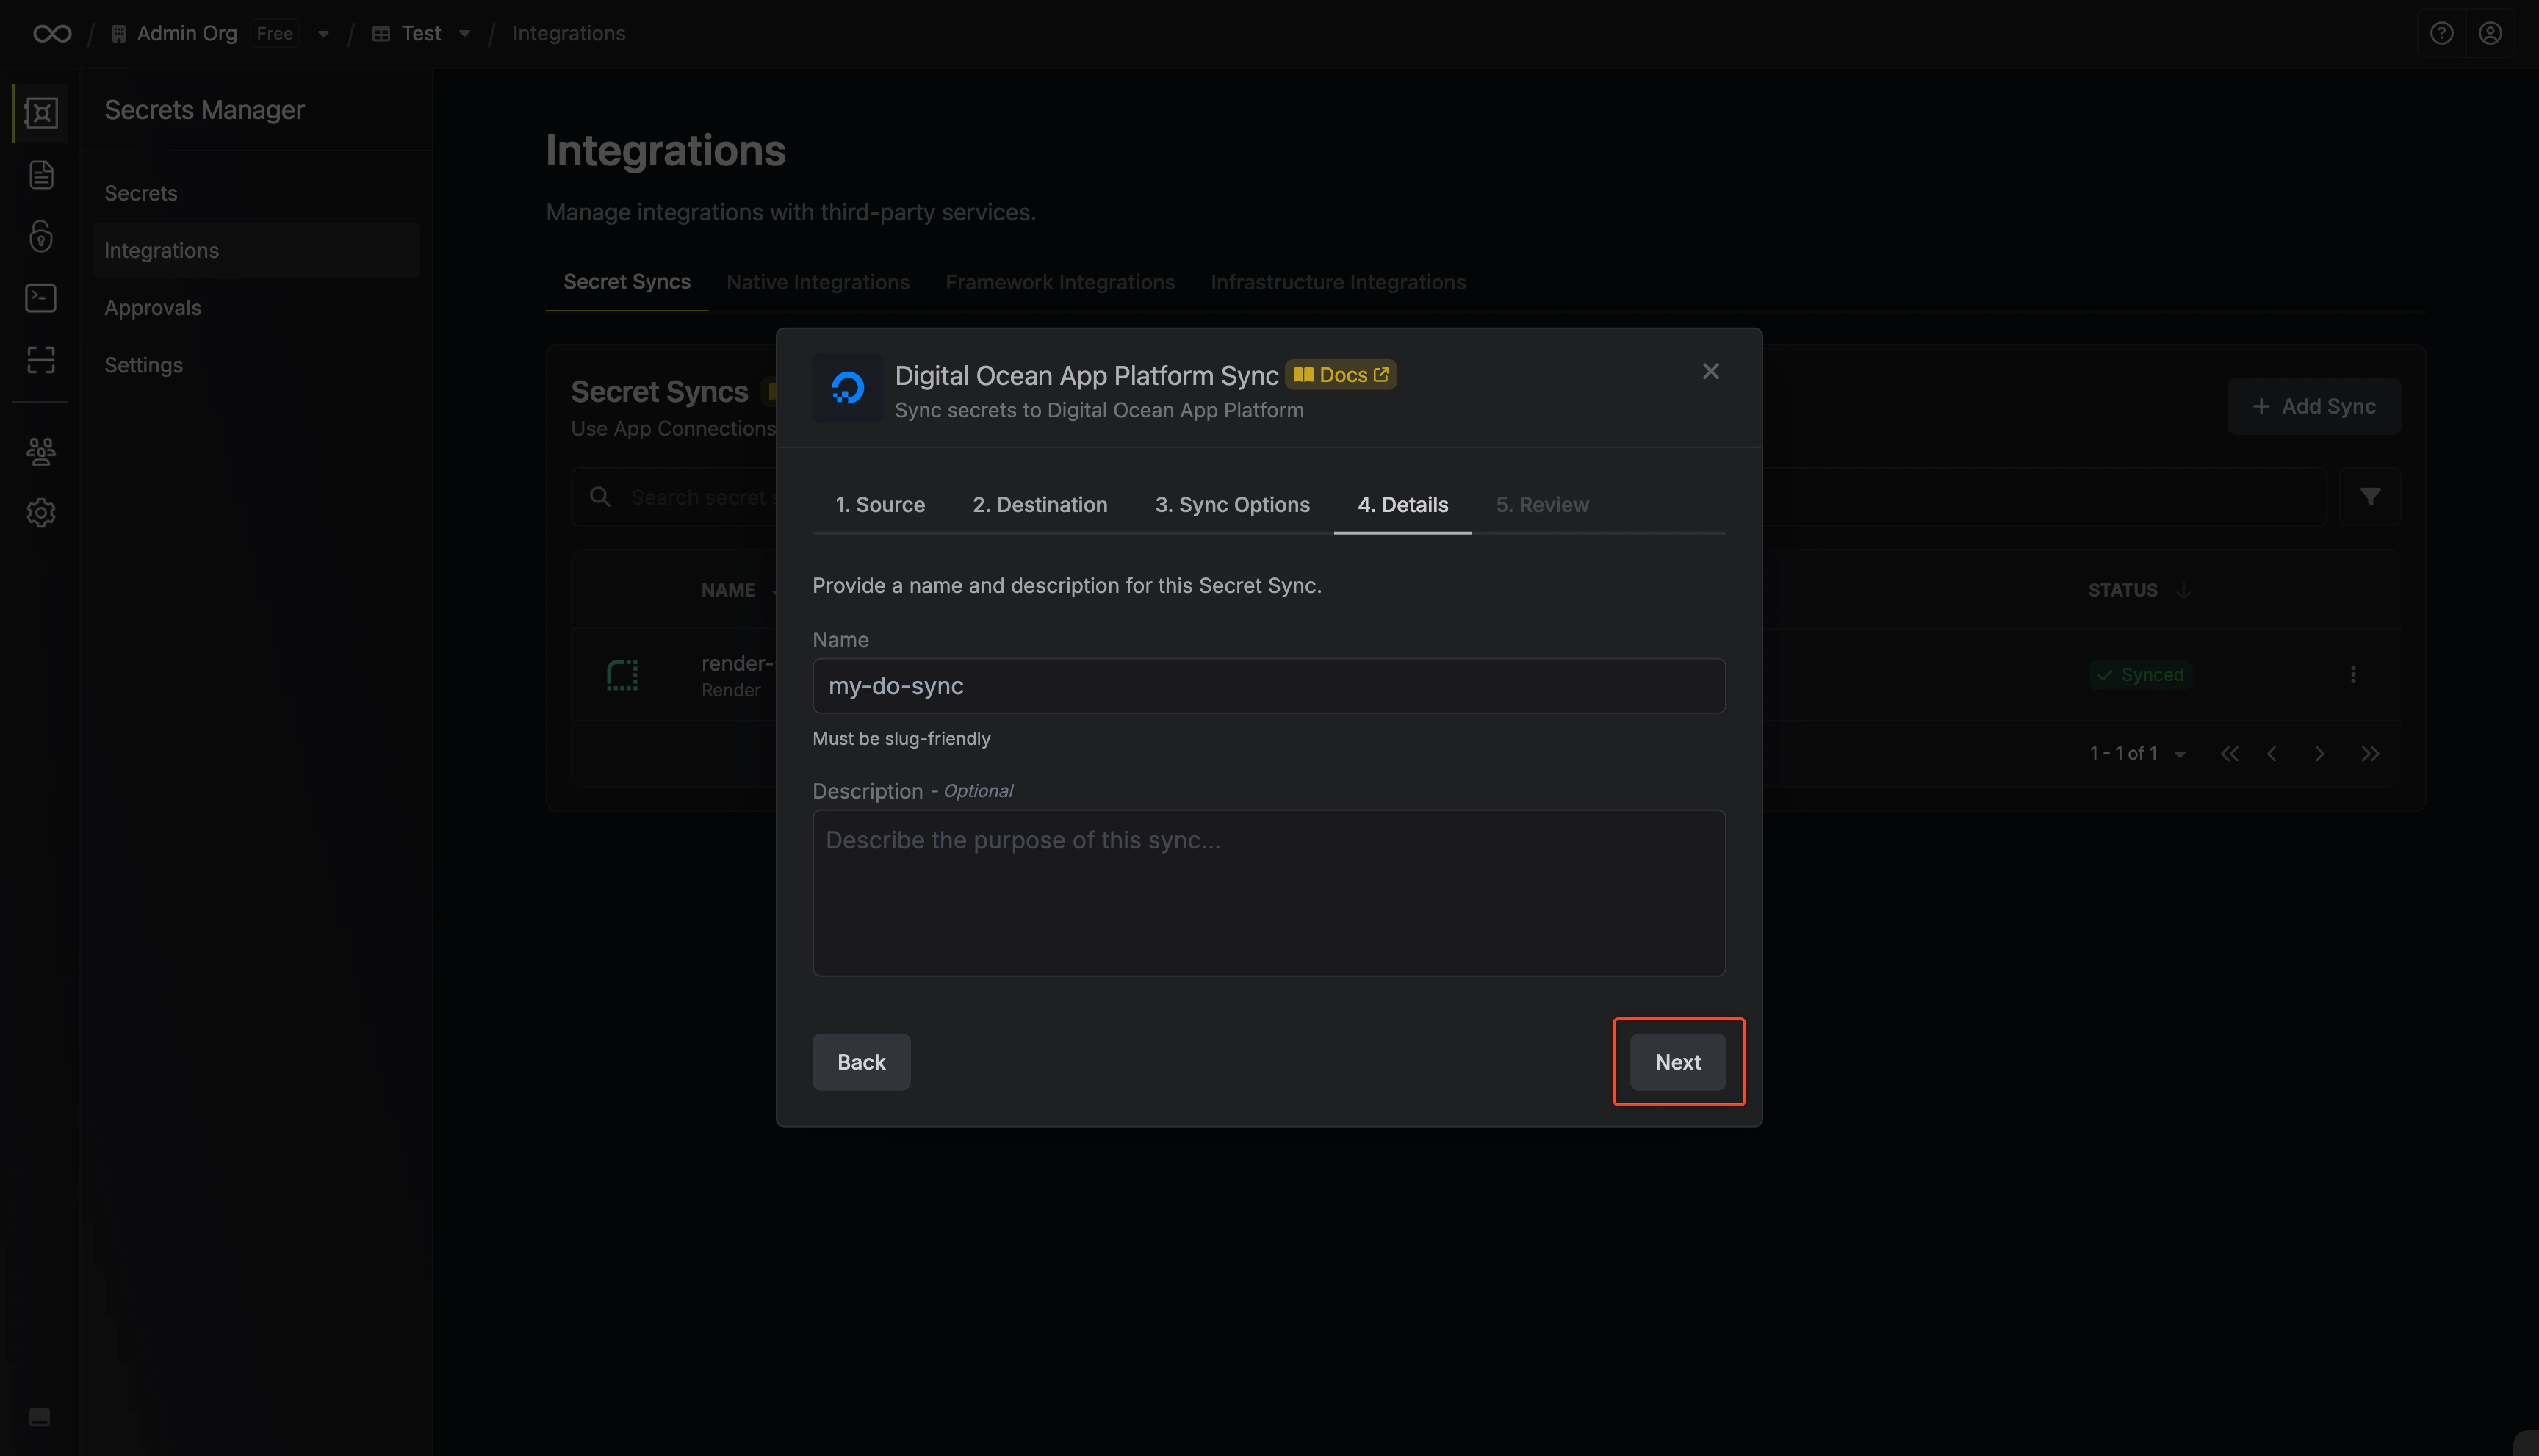Open the Docs link
The image size is (2539, 1456).
click(x=1340, y=375)
